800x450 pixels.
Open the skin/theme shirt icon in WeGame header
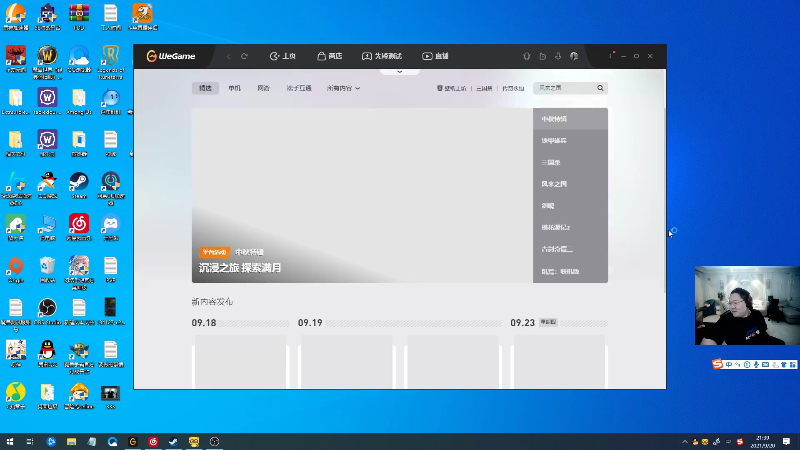(527, 56)
